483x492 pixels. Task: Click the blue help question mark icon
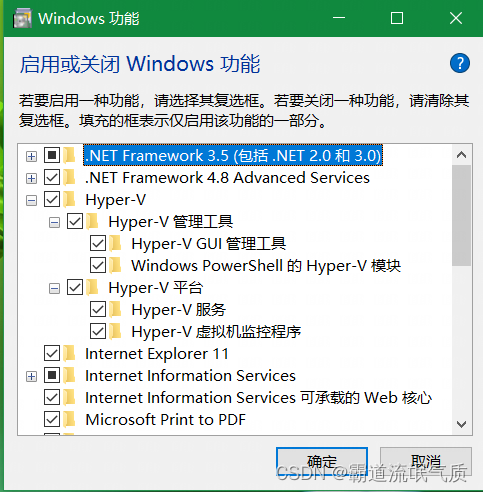pyautogui.click(x=460, y=63)
